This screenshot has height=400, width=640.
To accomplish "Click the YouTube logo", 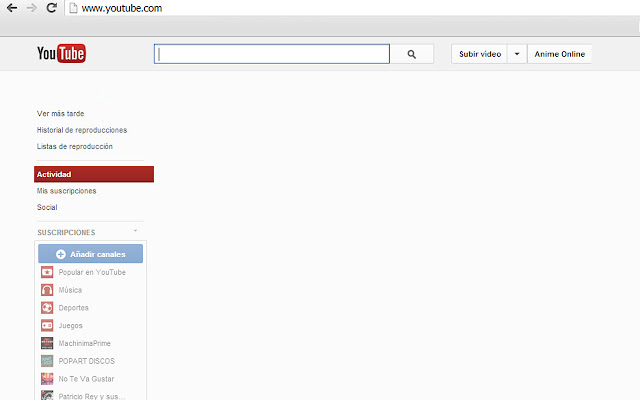I will [61, 53].
